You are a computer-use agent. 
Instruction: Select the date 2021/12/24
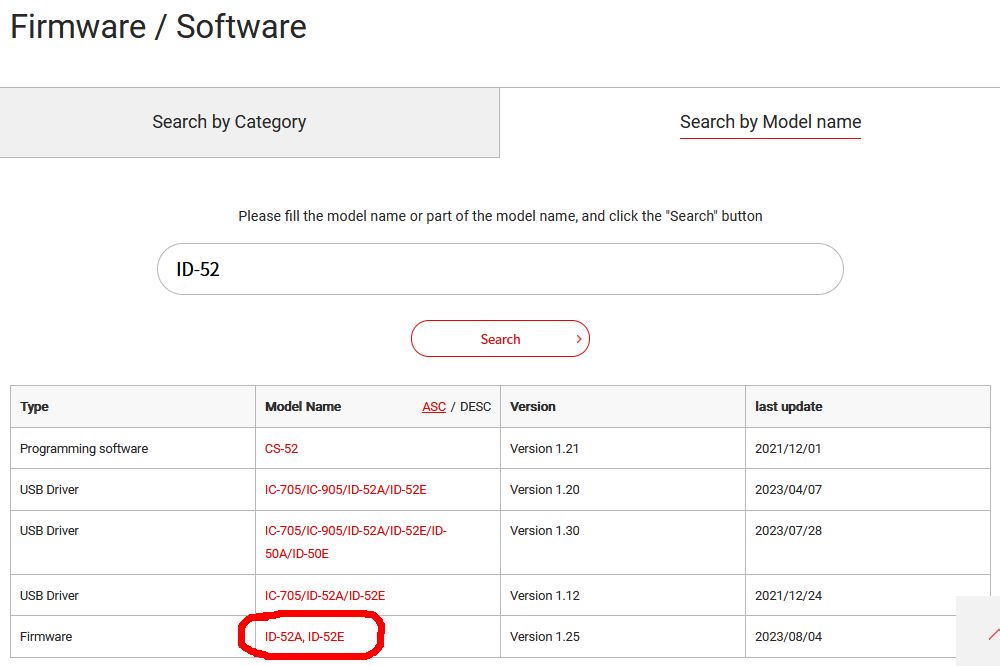[788, 595]
